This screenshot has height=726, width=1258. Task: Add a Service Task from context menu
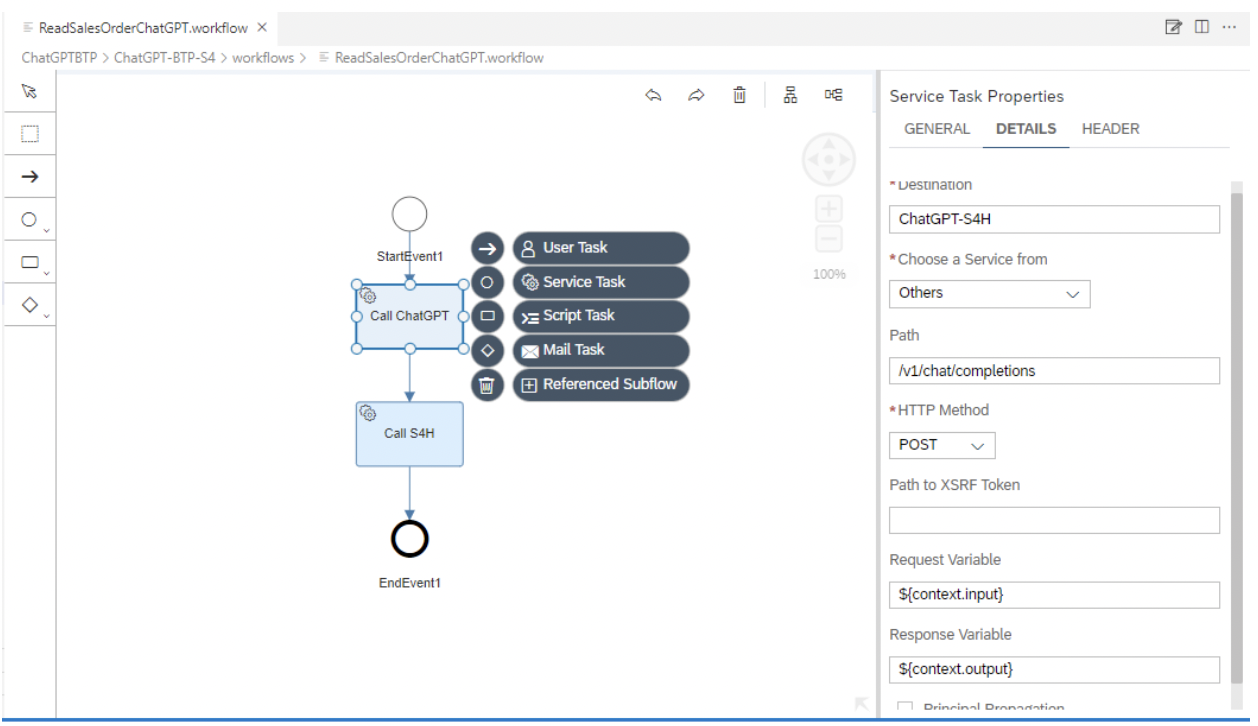[601, 282]
